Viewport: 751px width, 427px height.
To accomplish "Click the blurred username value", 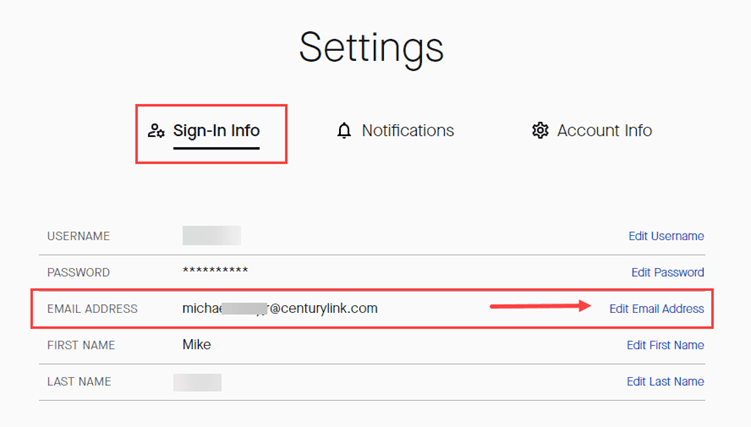I will pyautogui.click(x=211, y=236).
